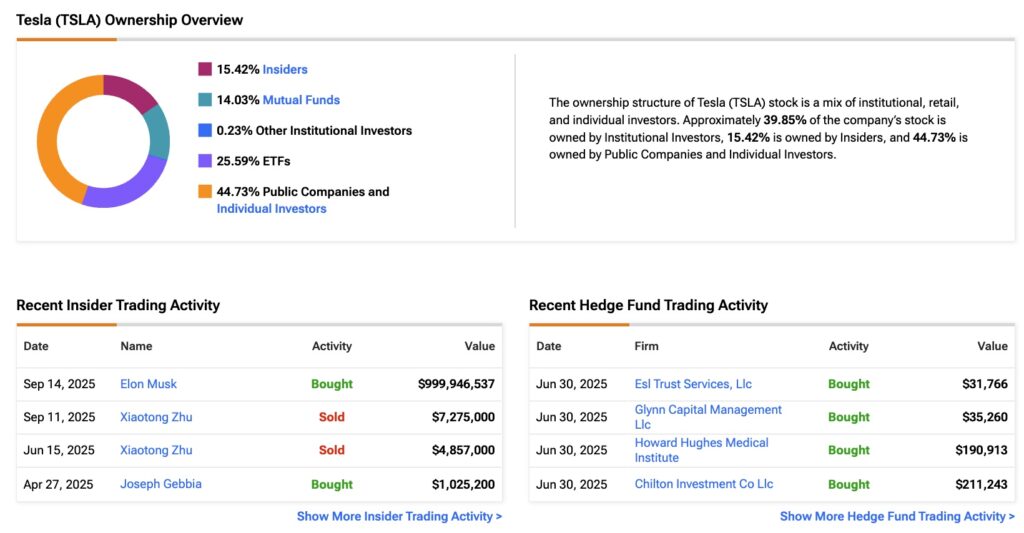This screenshot has width=1024, height=533.
Task: Click the Insiders link in ownership legend
Action: tap(285, 70)
